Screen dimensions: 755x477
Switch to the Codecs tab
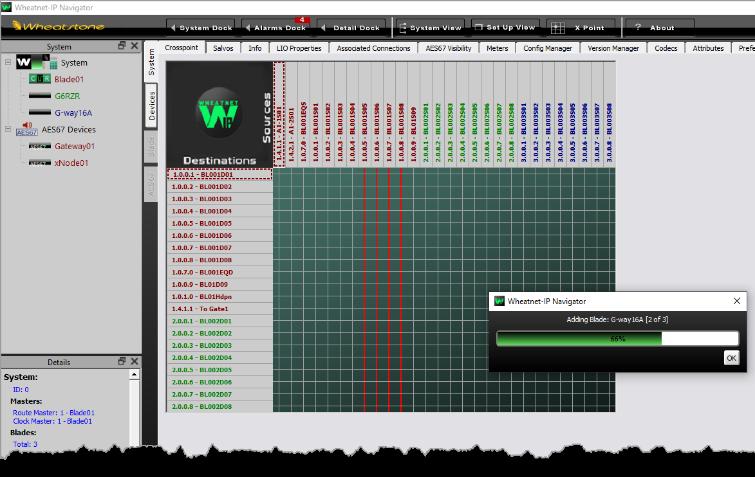click(665, 48)
